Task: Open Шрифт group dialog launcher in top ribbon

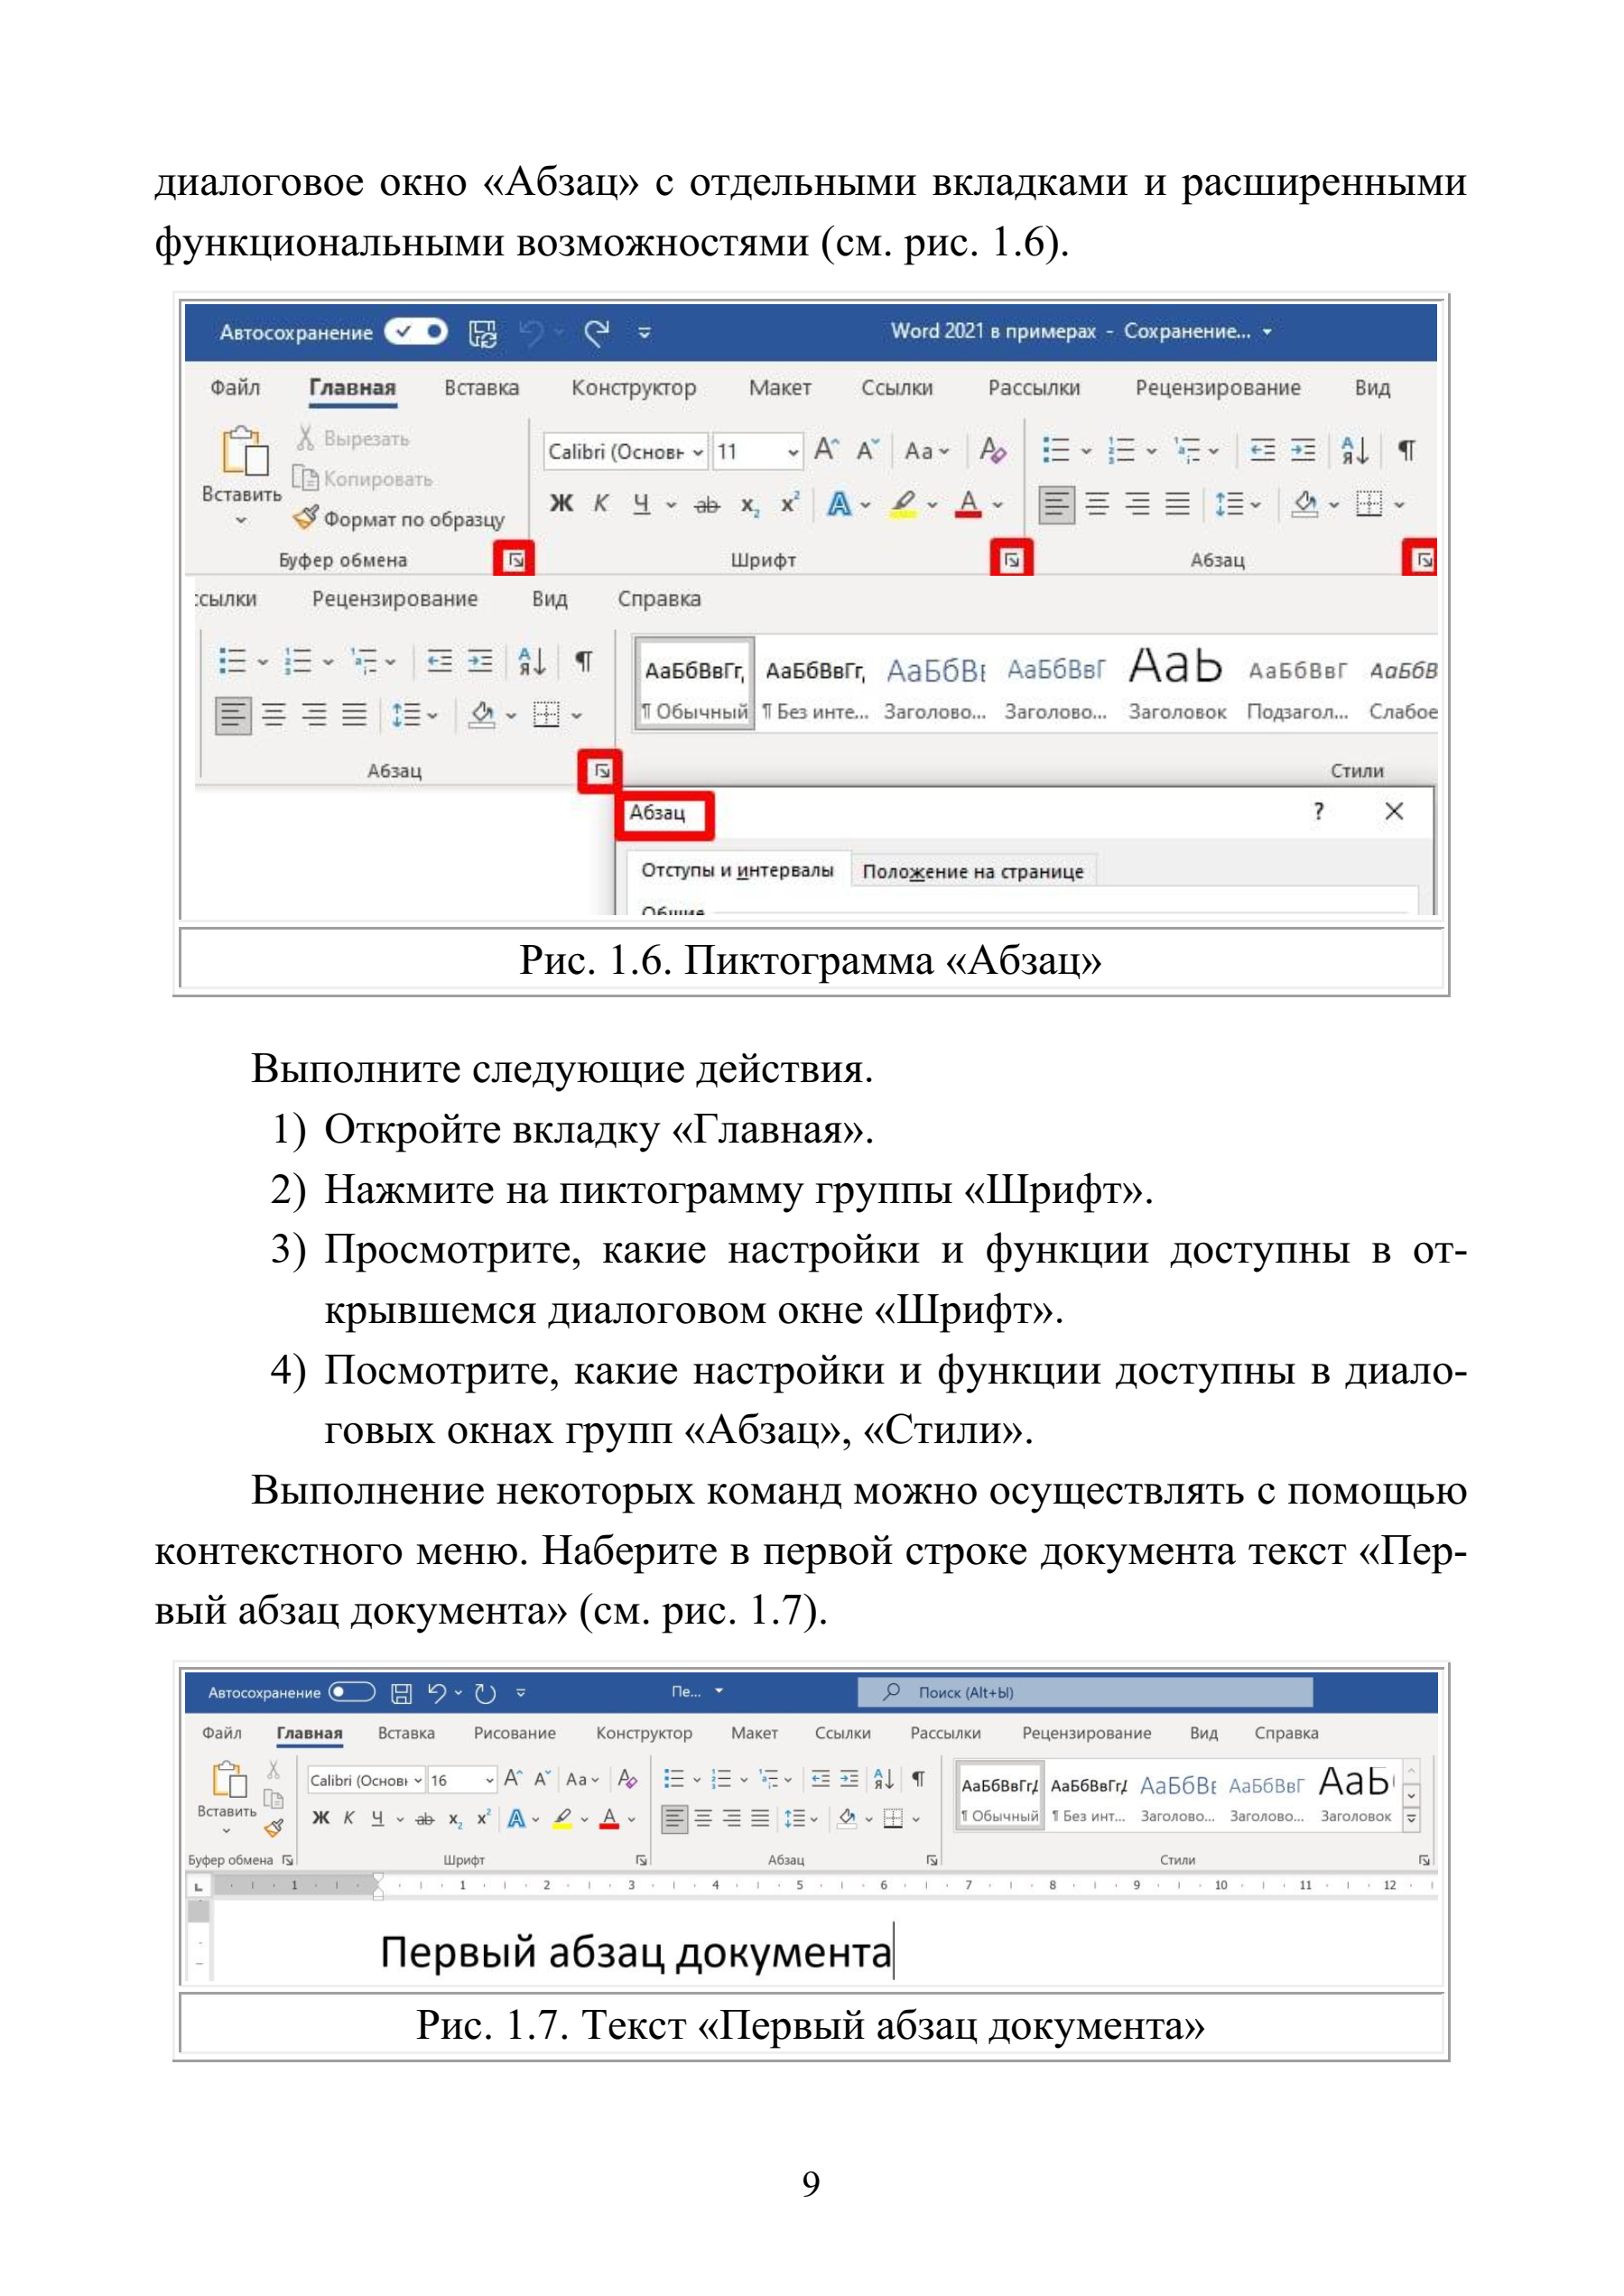Action: [x=1011, y=559]
